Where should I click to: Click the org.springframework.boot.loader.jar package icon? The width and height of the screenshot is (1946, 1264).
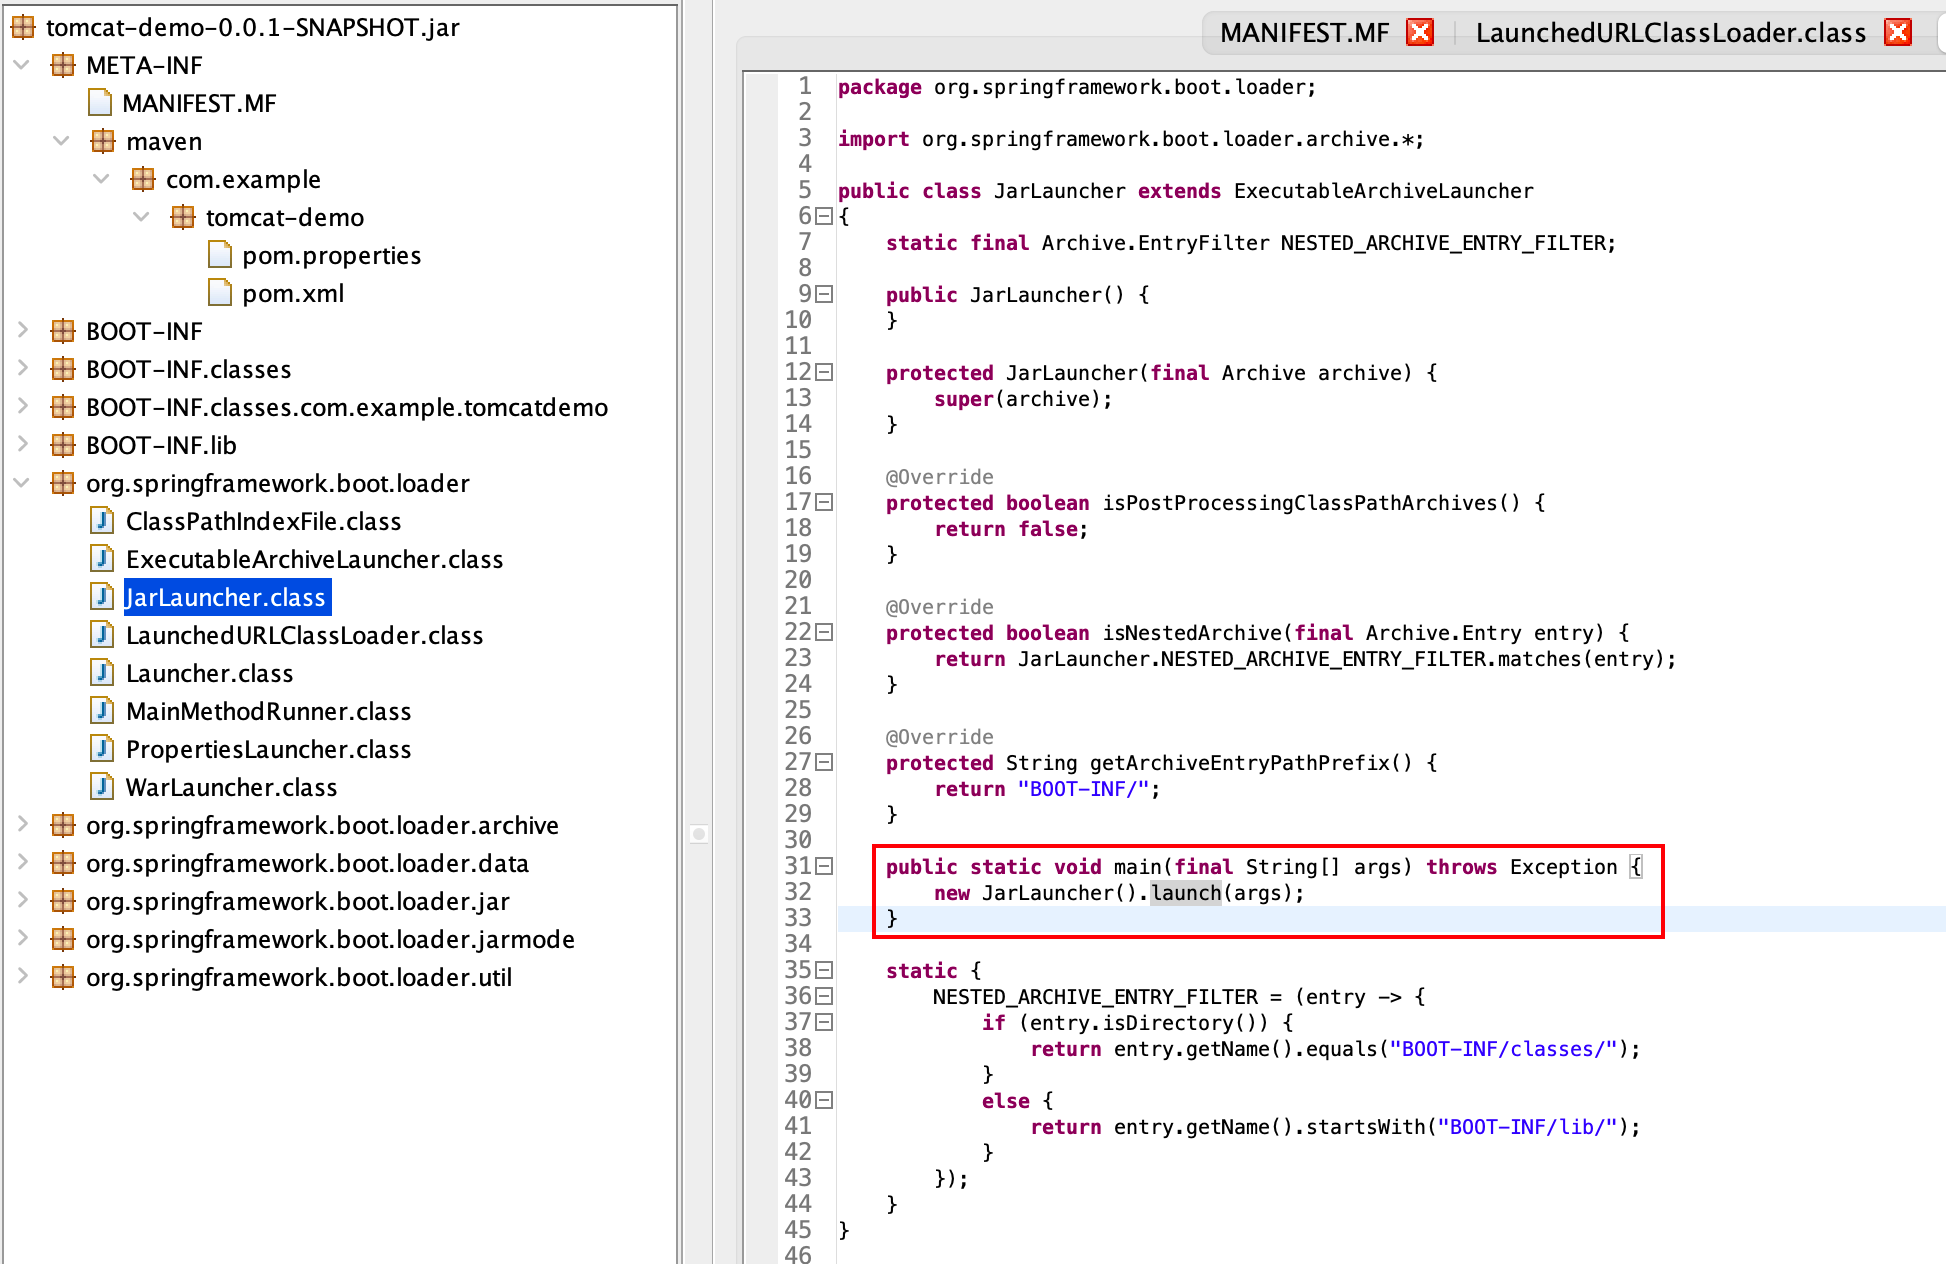(x=63, y=901)
